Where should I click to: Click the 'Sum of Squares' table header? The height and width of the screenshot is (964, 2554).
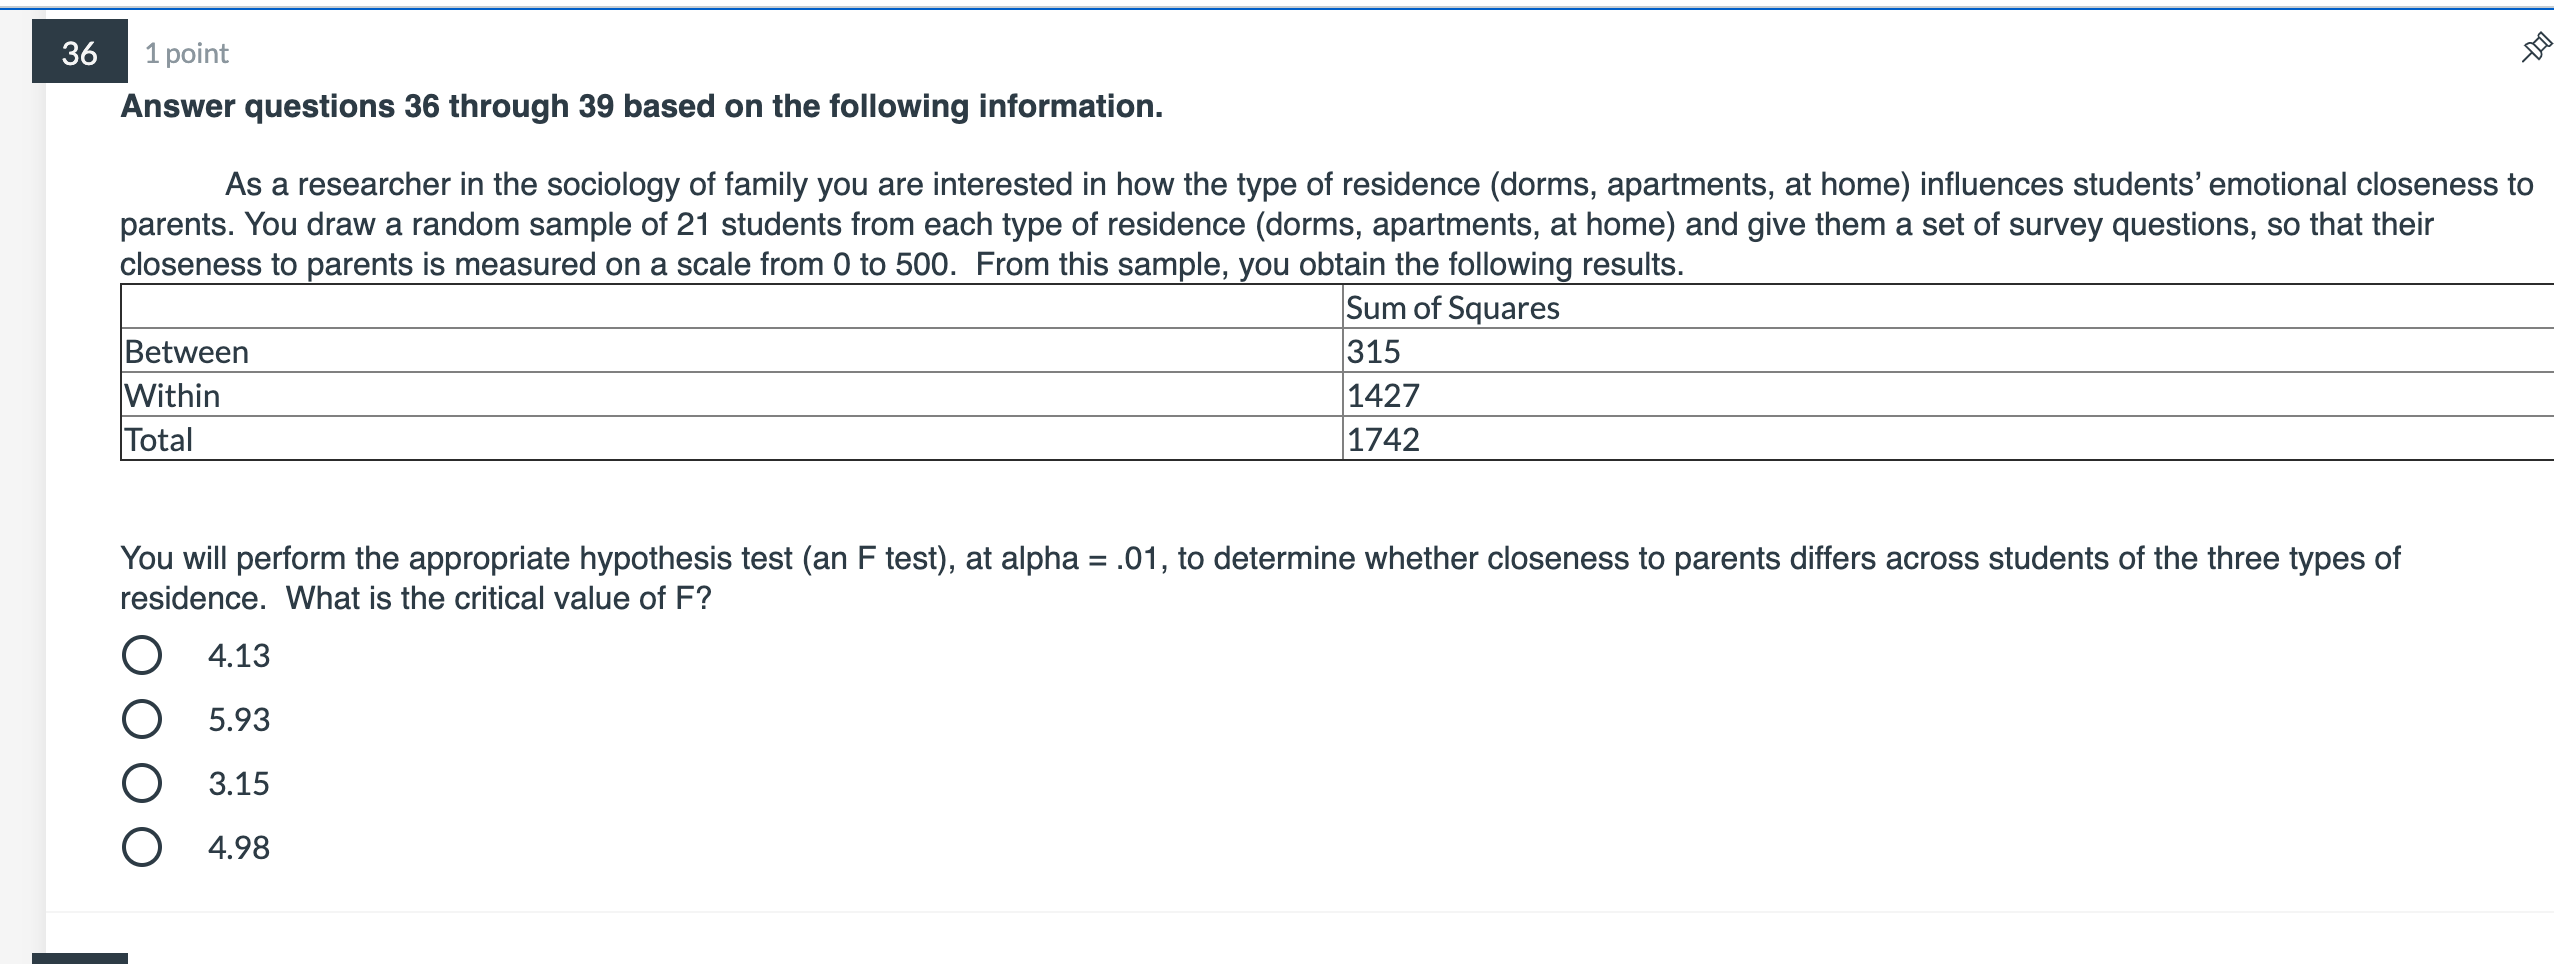1452,309
